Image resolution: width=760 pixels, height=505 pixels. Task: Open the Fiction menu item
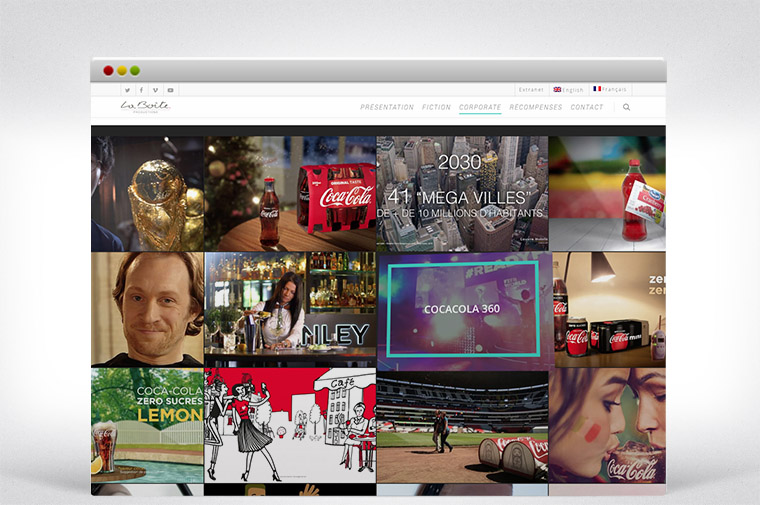tap(436, 107)
